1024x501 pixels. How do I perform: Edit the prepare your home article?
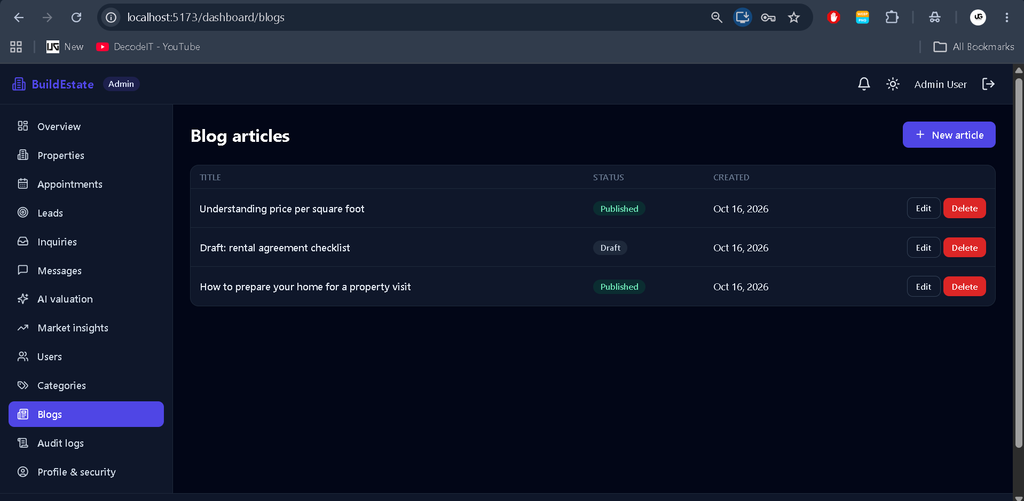(x=923, y=286)
